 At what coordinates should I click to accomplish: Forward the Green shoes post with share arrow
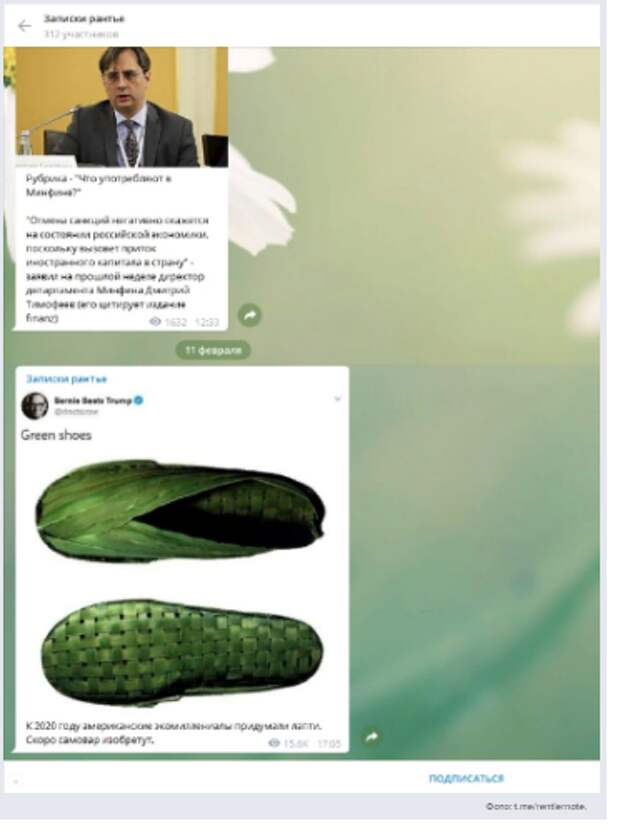[371, 737]
